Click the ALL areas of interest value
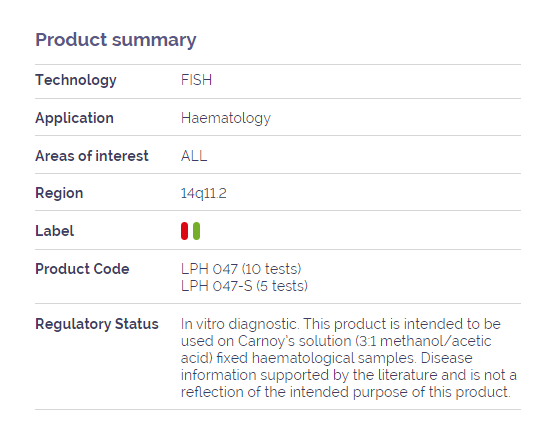The height and width of the screenshot is (430, 538). click(x=194, y=156)
